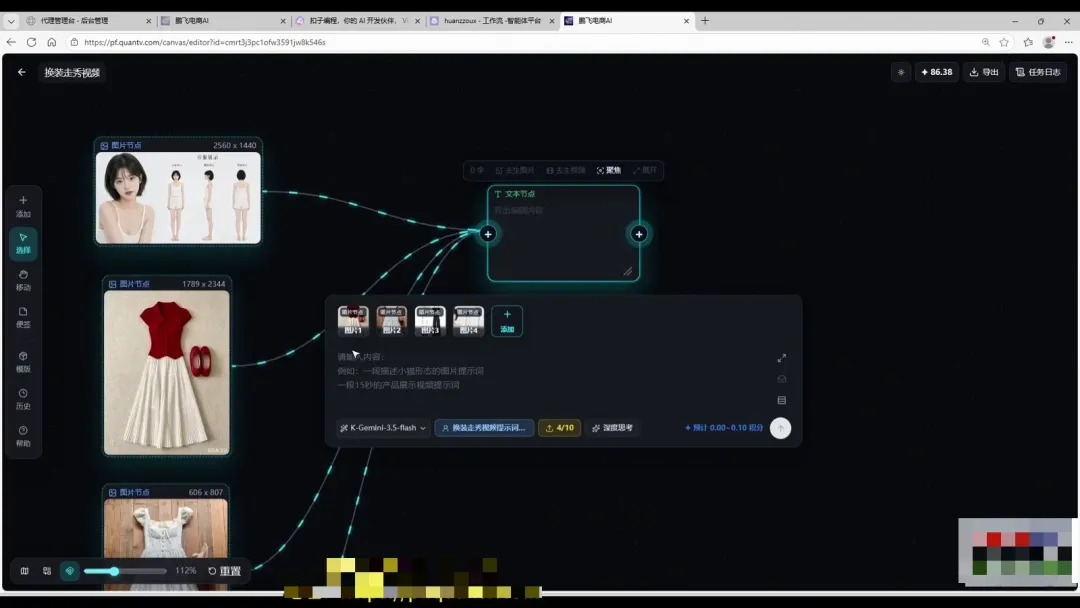Select the 图片1 reference thumbnail

[353, 321]
